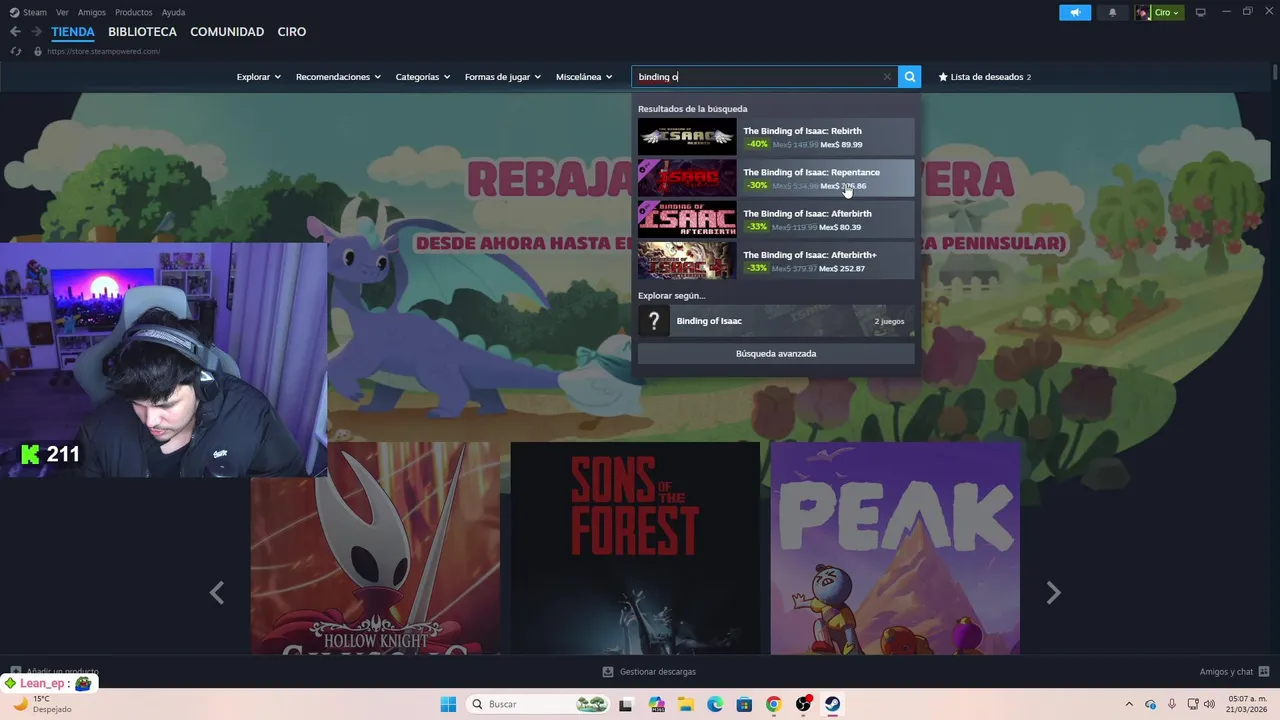Open Microsoft Store from the taskbar
Image resolution: width=1280 pixels, height=720 pixels.
pos(744,704)
